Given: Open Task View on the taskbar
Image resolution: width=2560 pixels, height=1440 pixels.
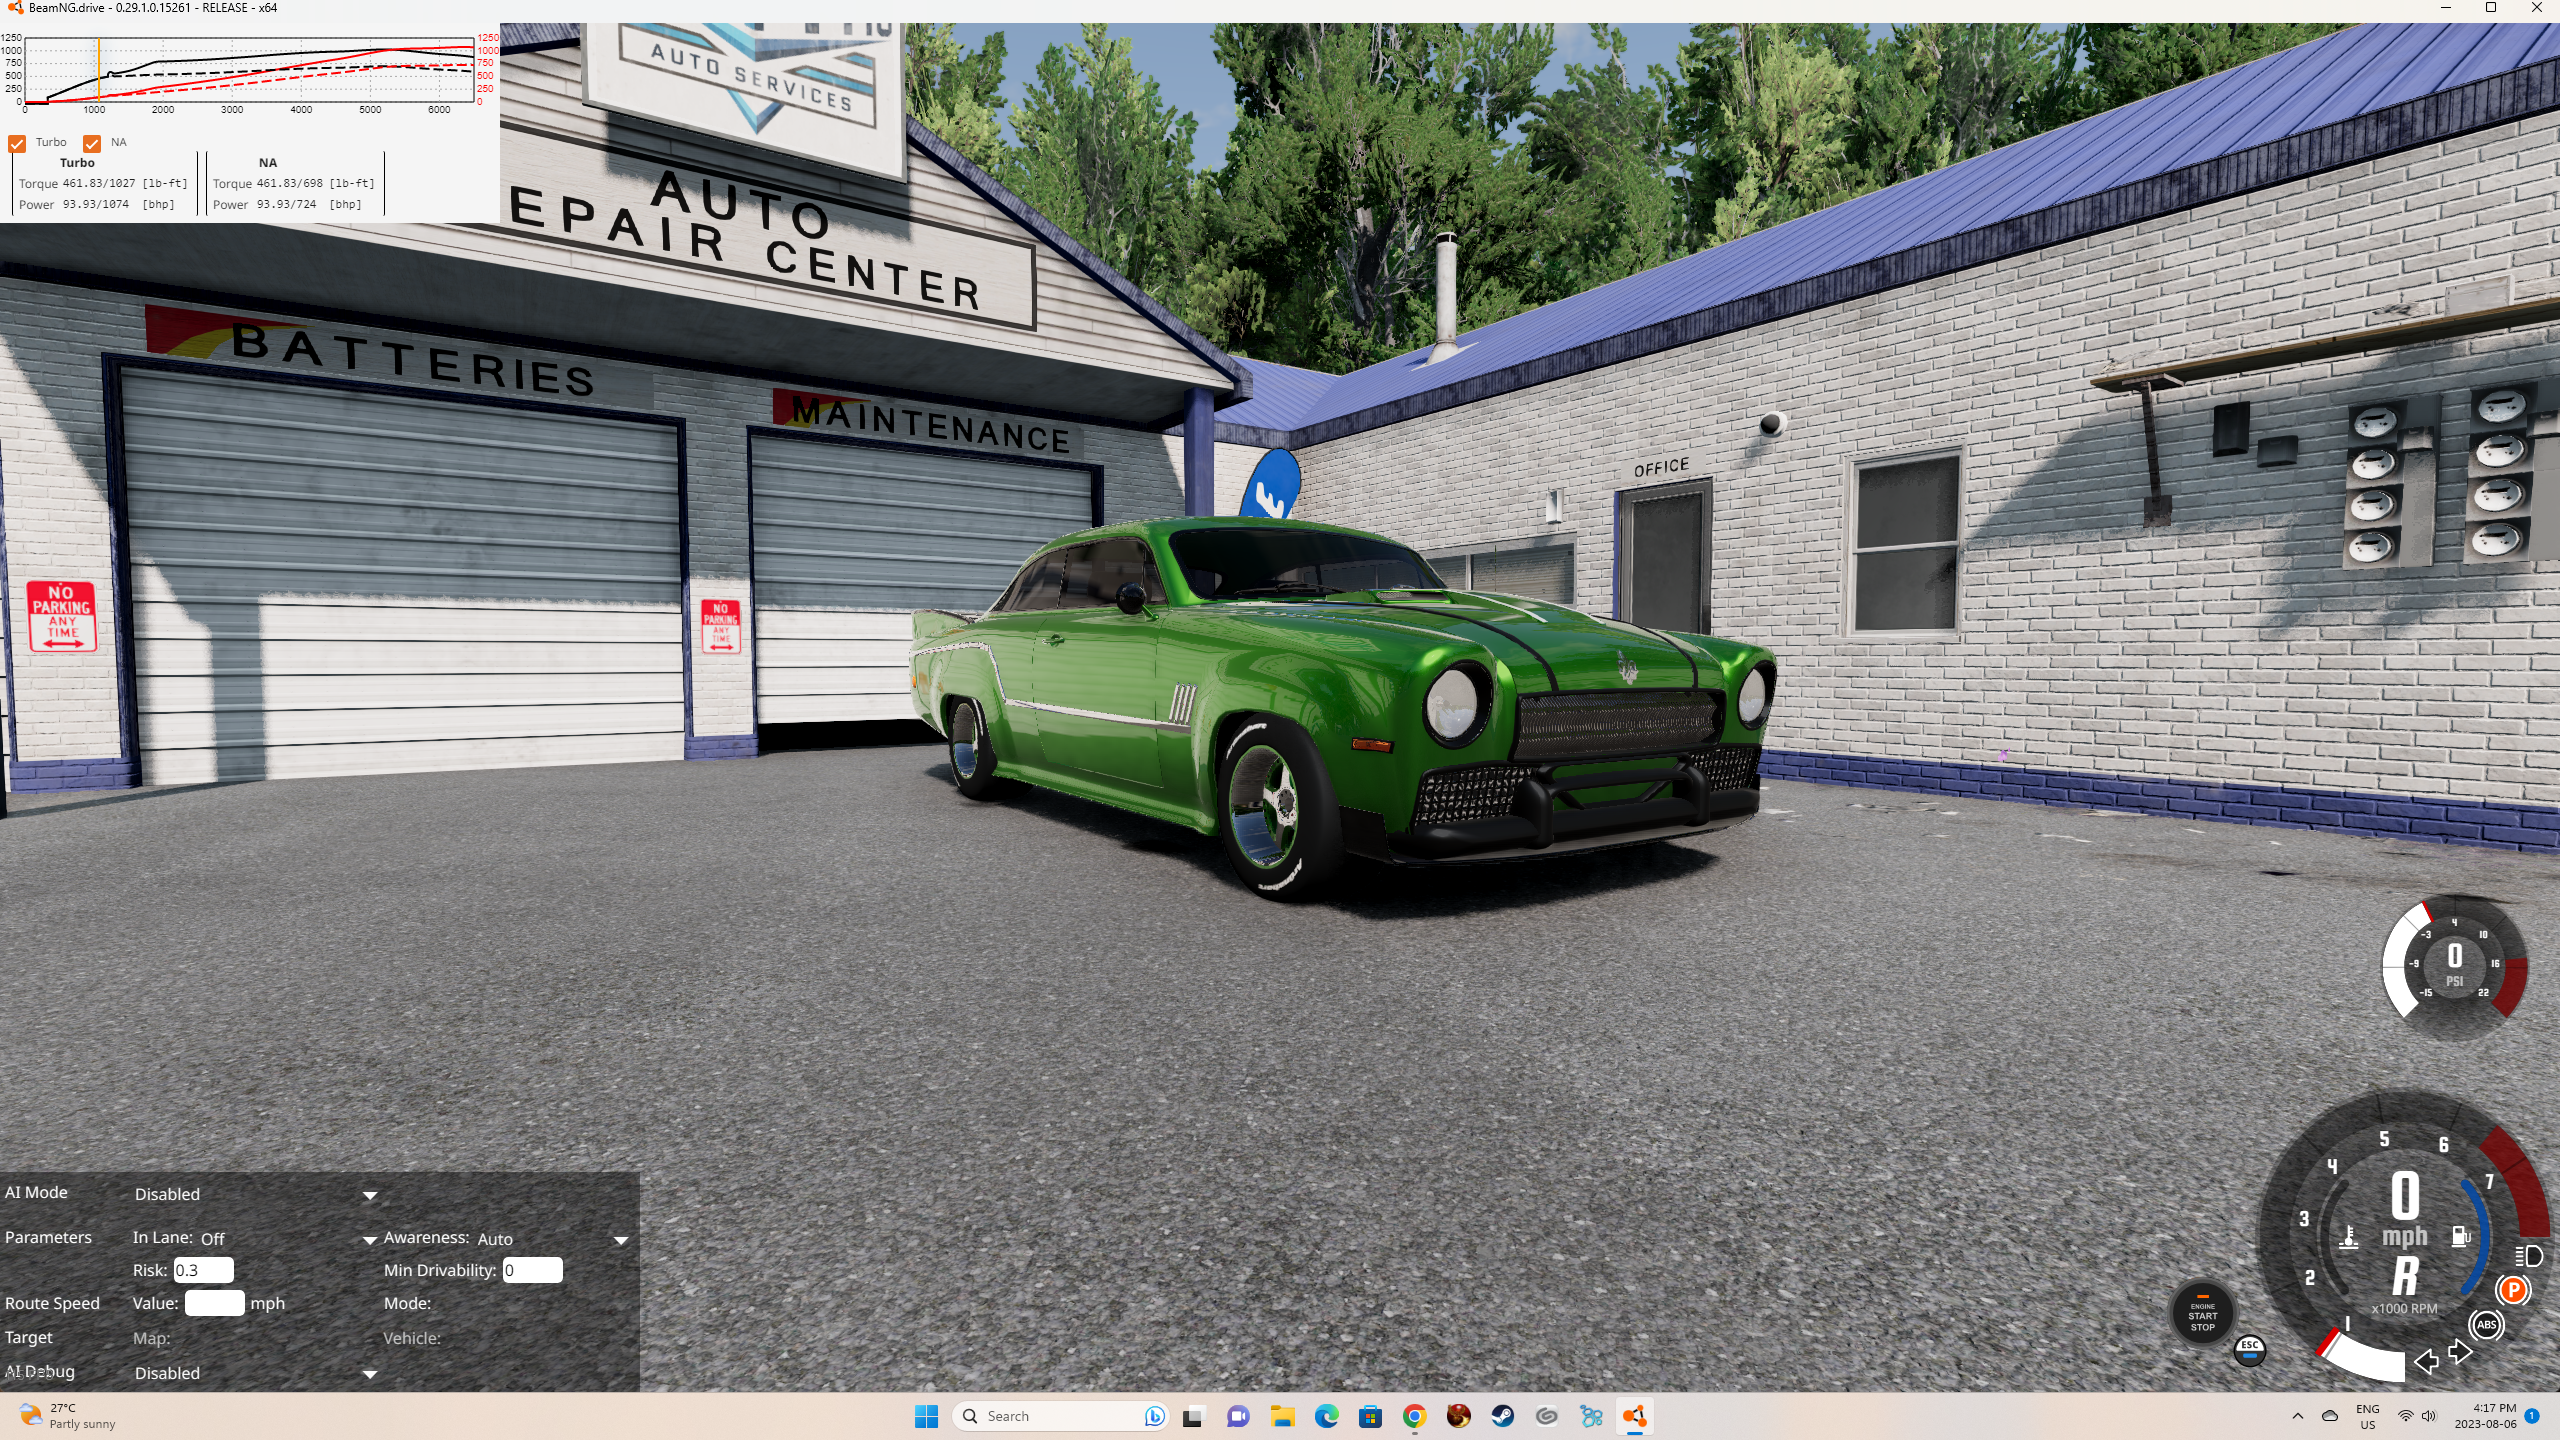Looking at the screenshot, I should pyautogui.click(x=1192, y=1416).
